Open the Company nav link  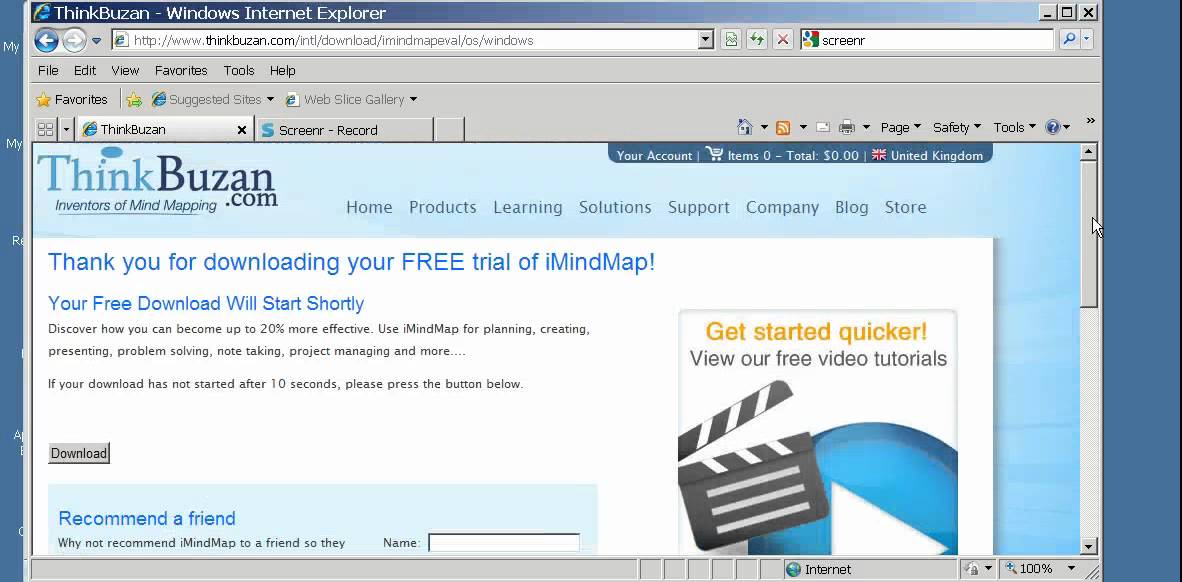tap(782, 207)
